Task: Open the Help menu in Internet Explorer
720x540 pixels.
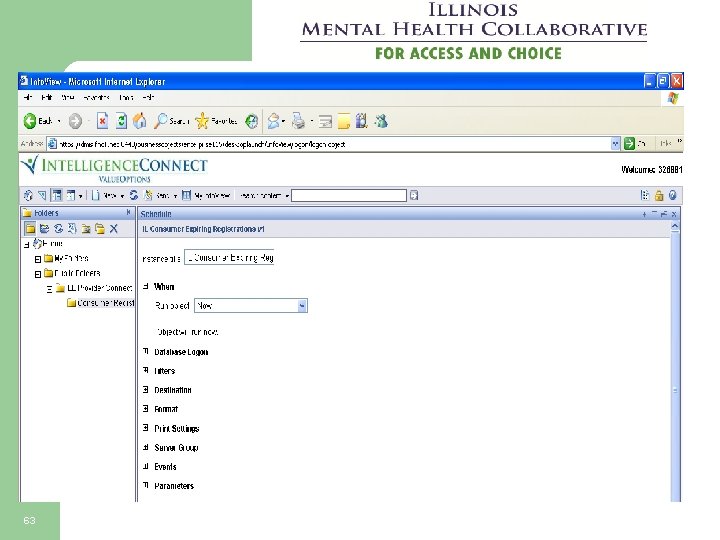Action: pos(148,97)
